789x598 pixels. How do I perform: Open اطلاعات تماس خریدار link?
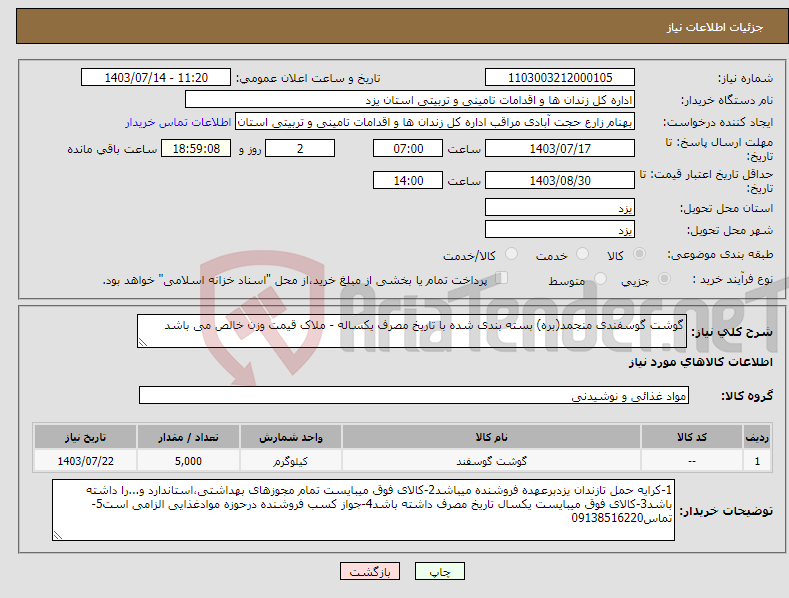coord(178,122)
